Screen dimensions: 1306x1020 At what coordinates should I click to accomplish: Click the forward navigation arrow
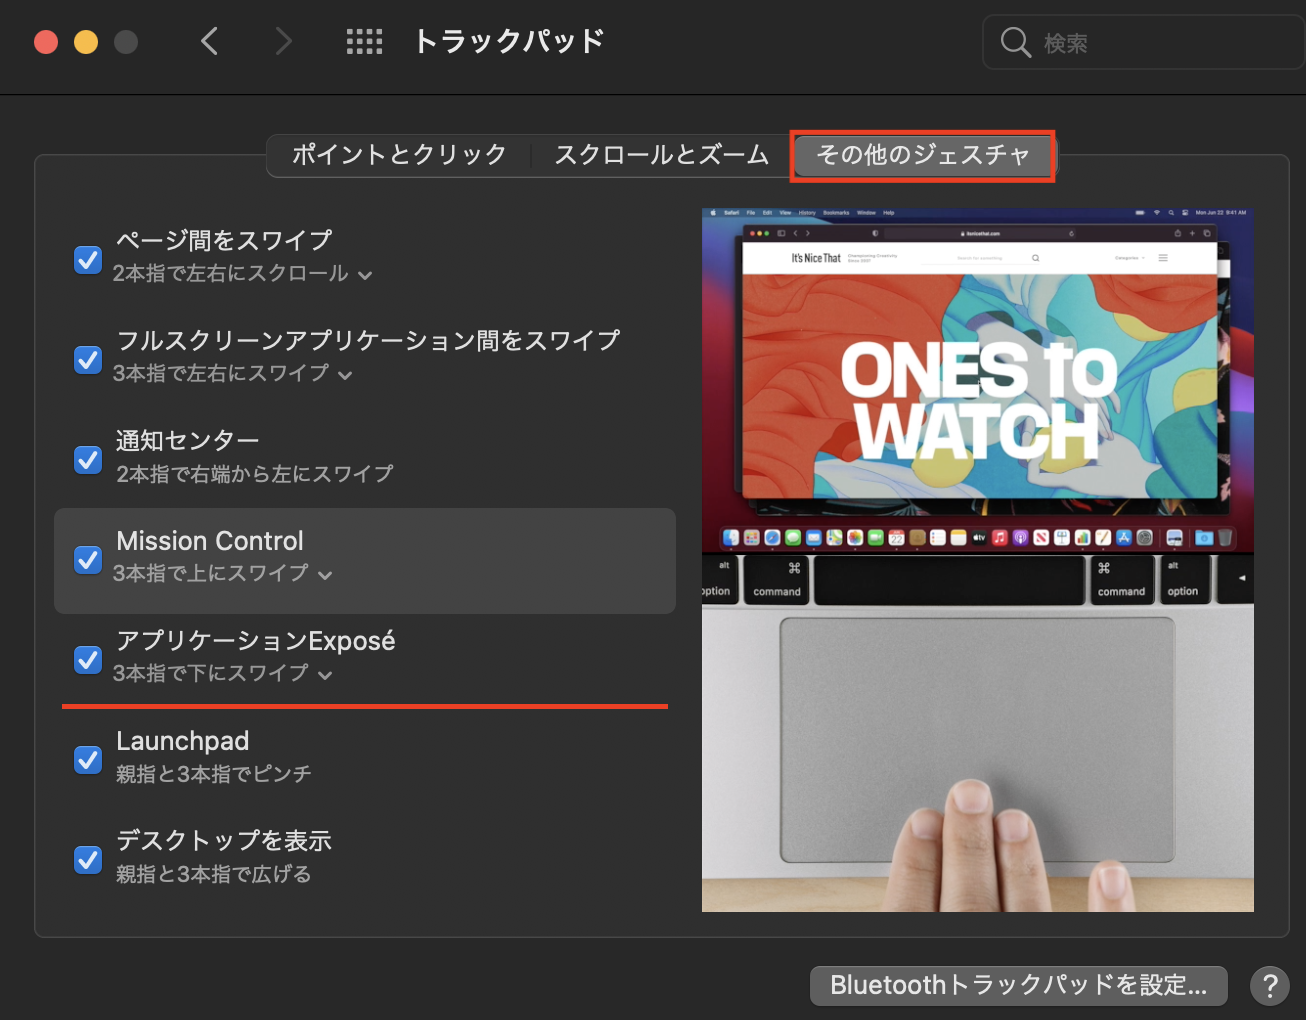click(284, 41)
